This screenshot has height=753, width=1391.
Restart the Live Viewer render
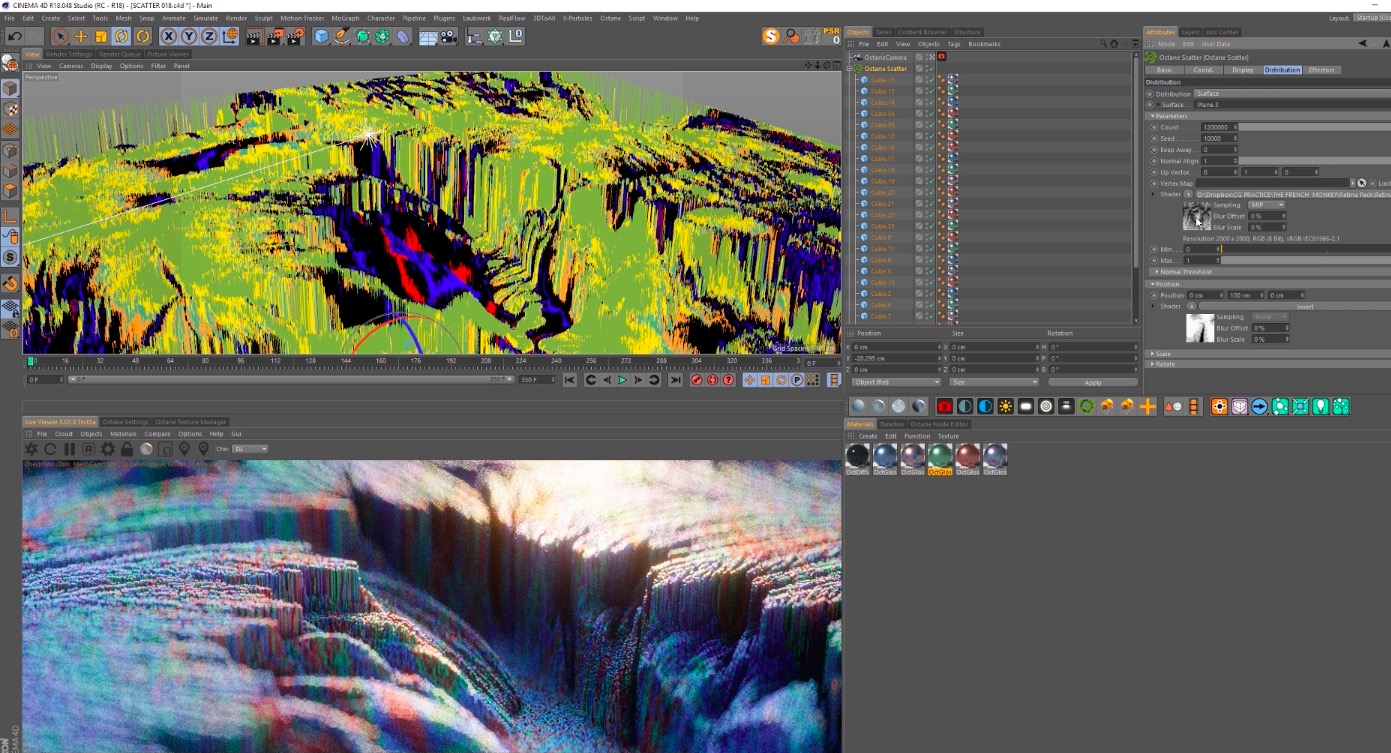pyautogui.click(x=50, y=448)
